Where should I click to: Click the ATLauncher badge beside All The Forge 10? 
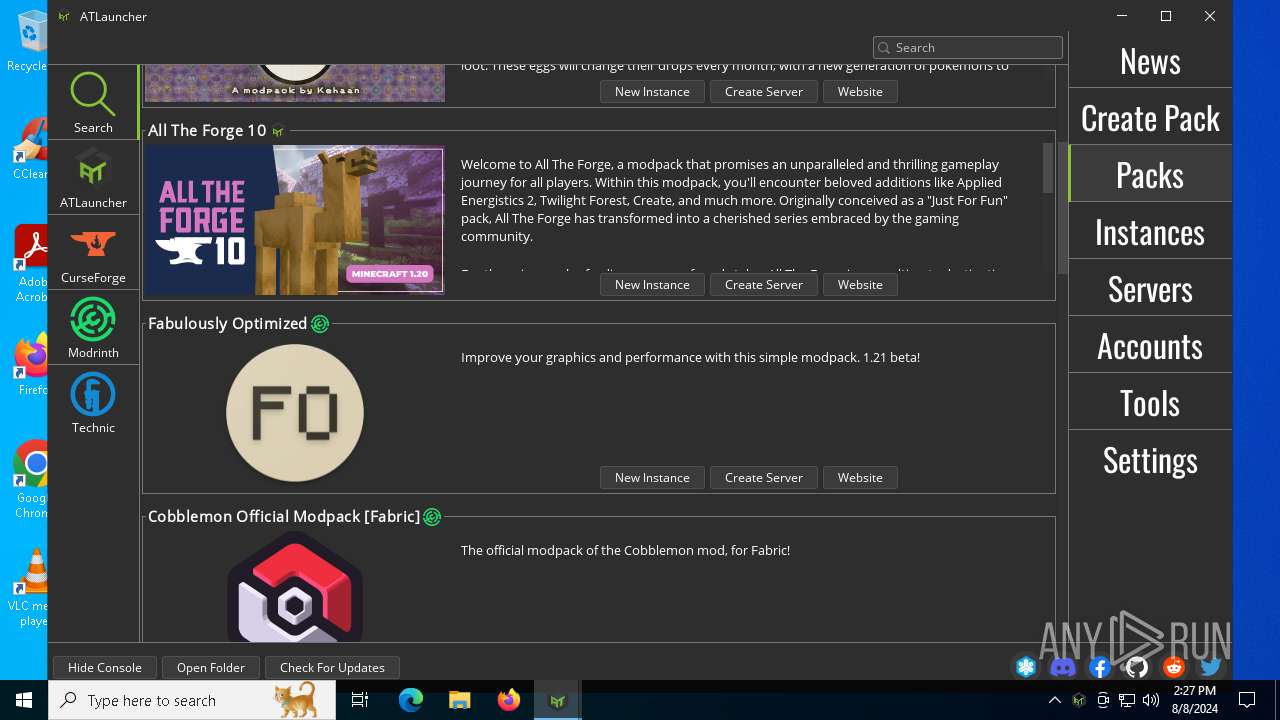[278, 131]
